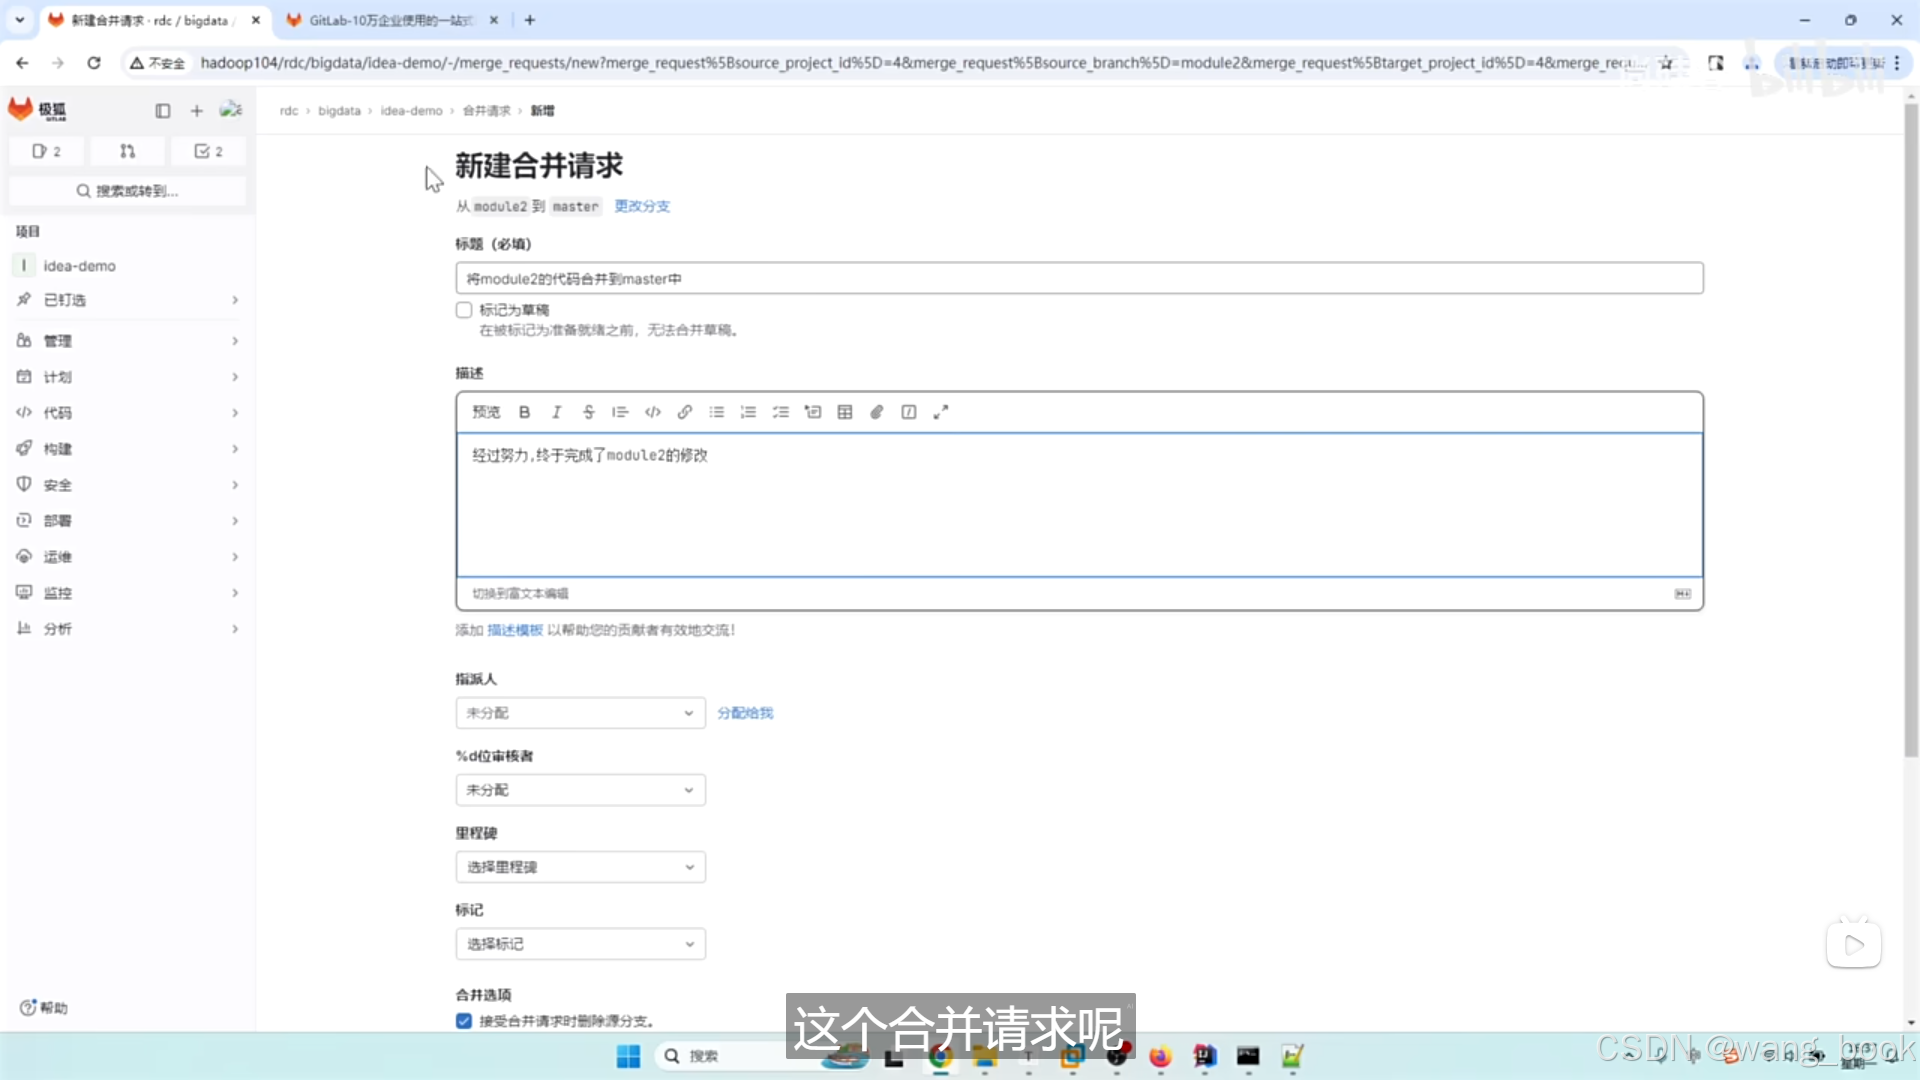Insert a bullet list
This screenshot has height=1080, width=1920.
[716, 412]
